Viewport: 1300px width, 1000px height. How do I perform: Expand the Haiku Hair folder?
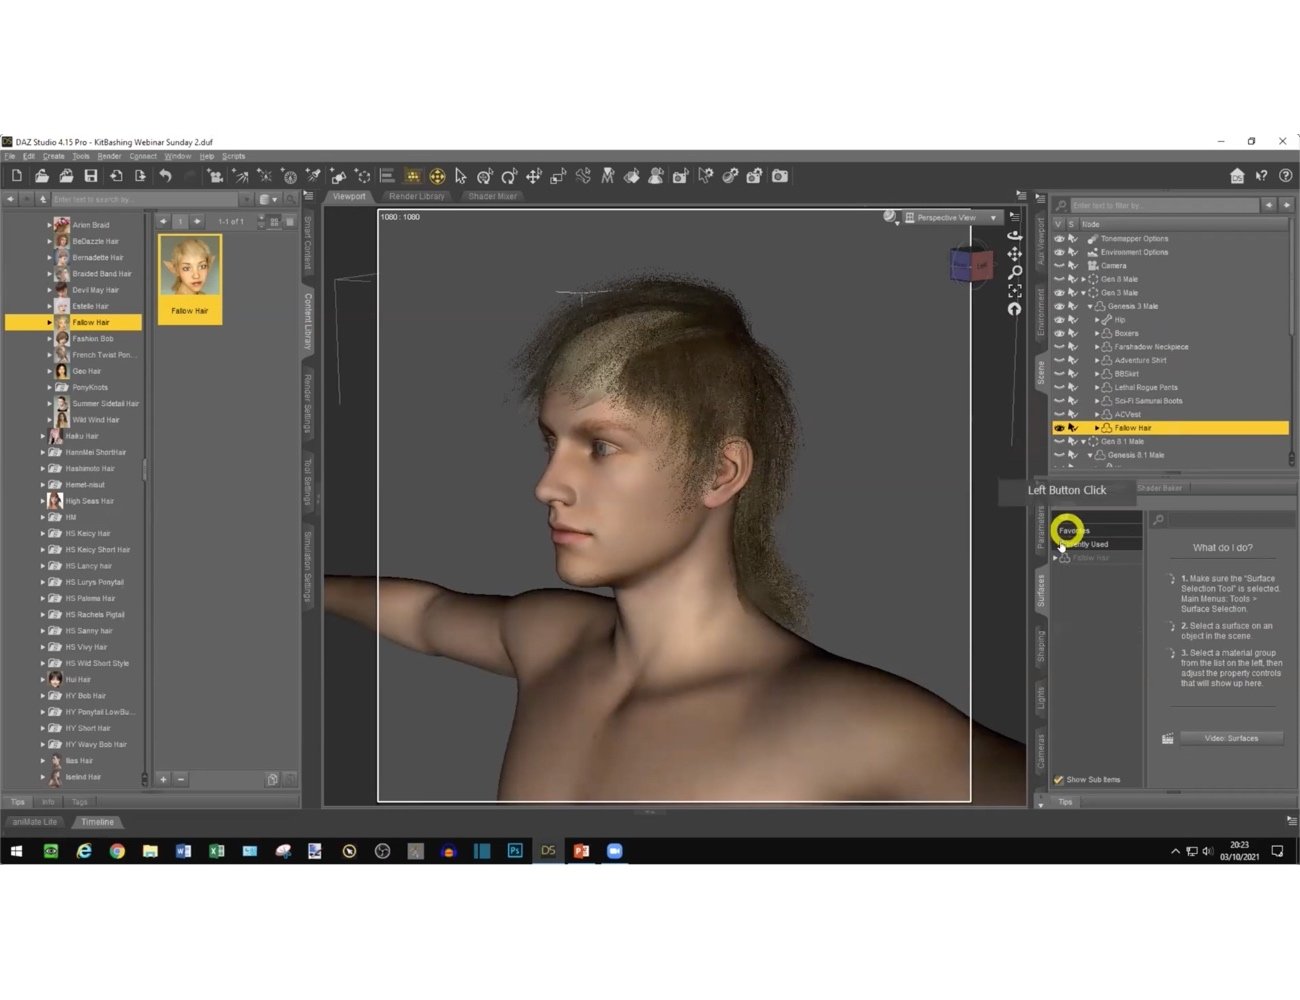[x=43, y=436]
